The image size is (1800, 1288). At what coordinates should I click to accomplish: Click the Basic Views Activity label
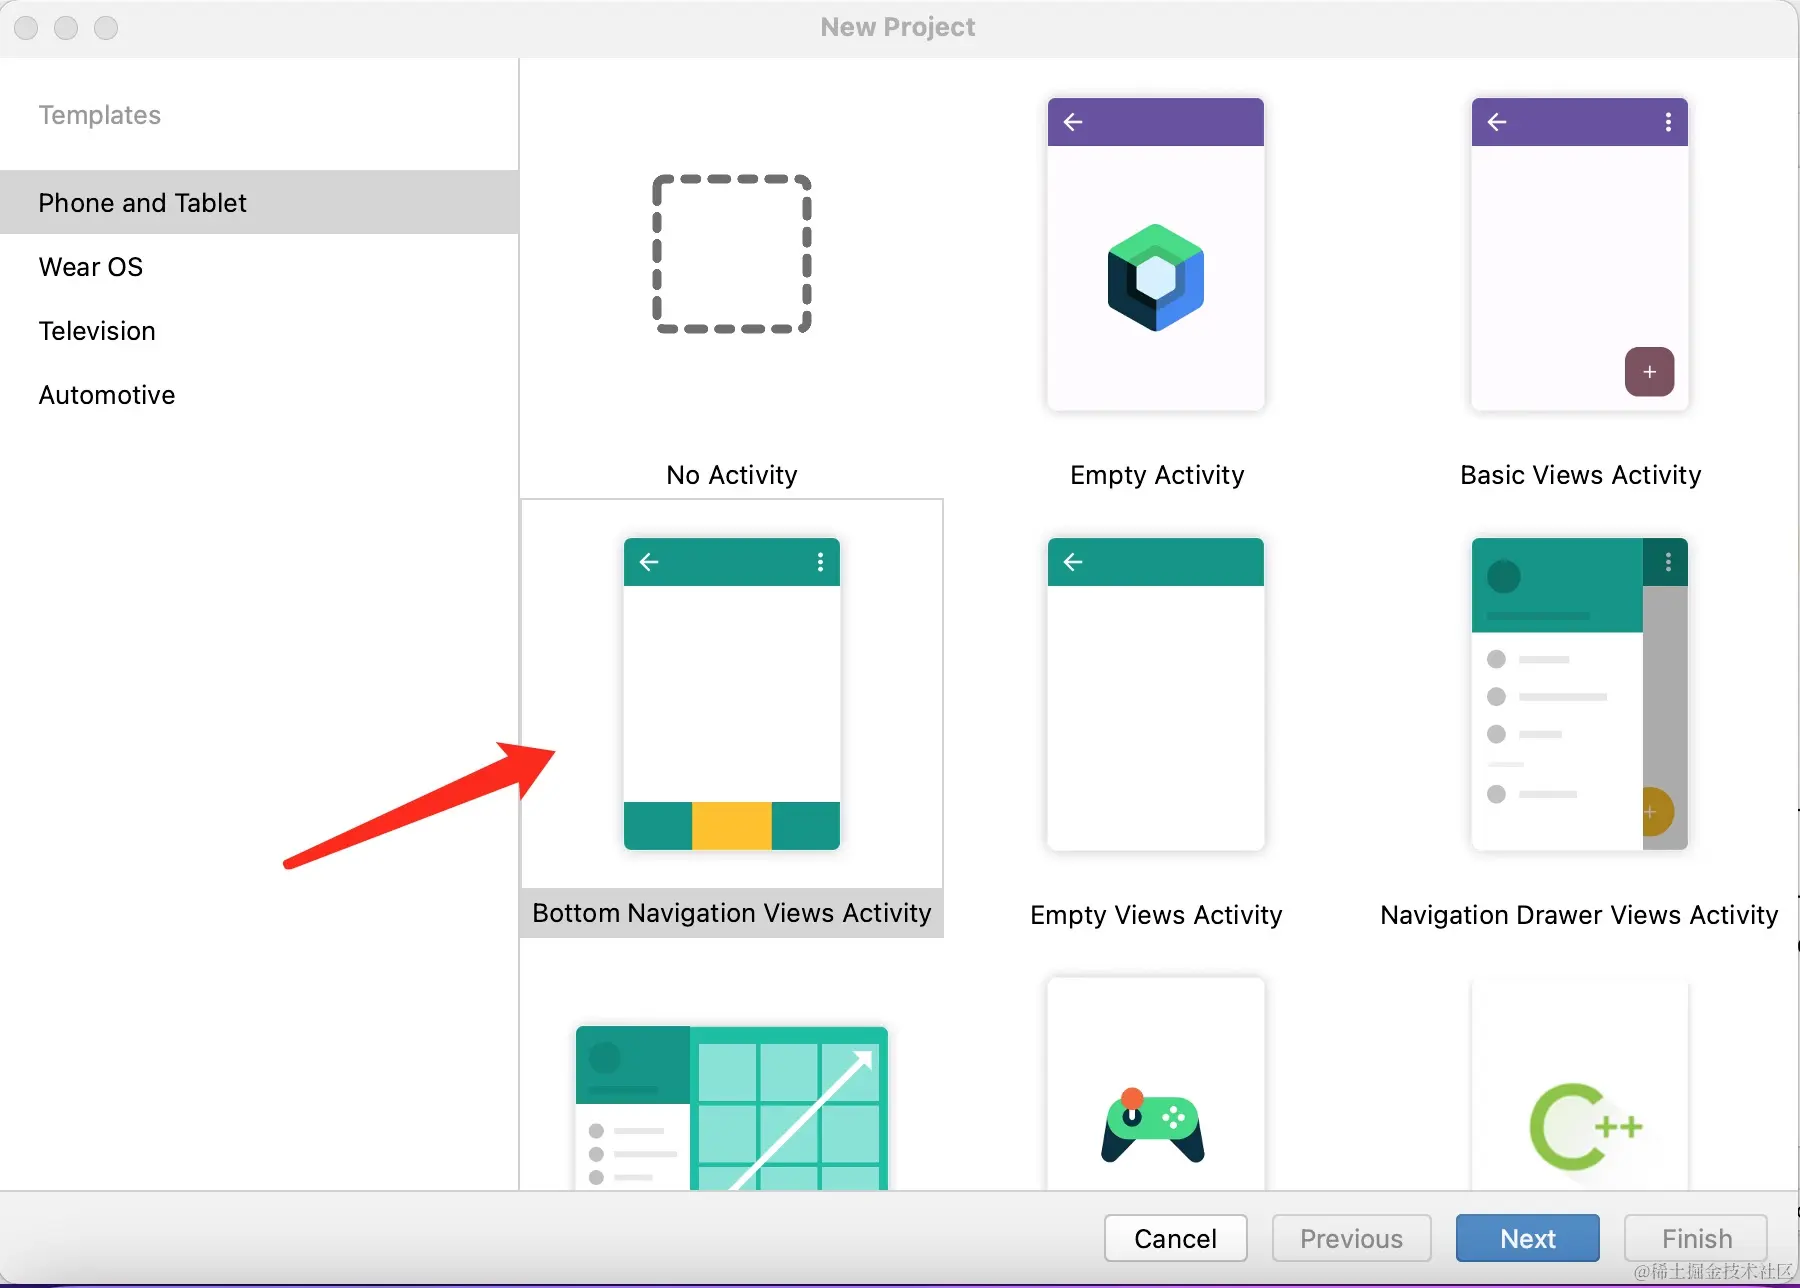click(1580, 475)
